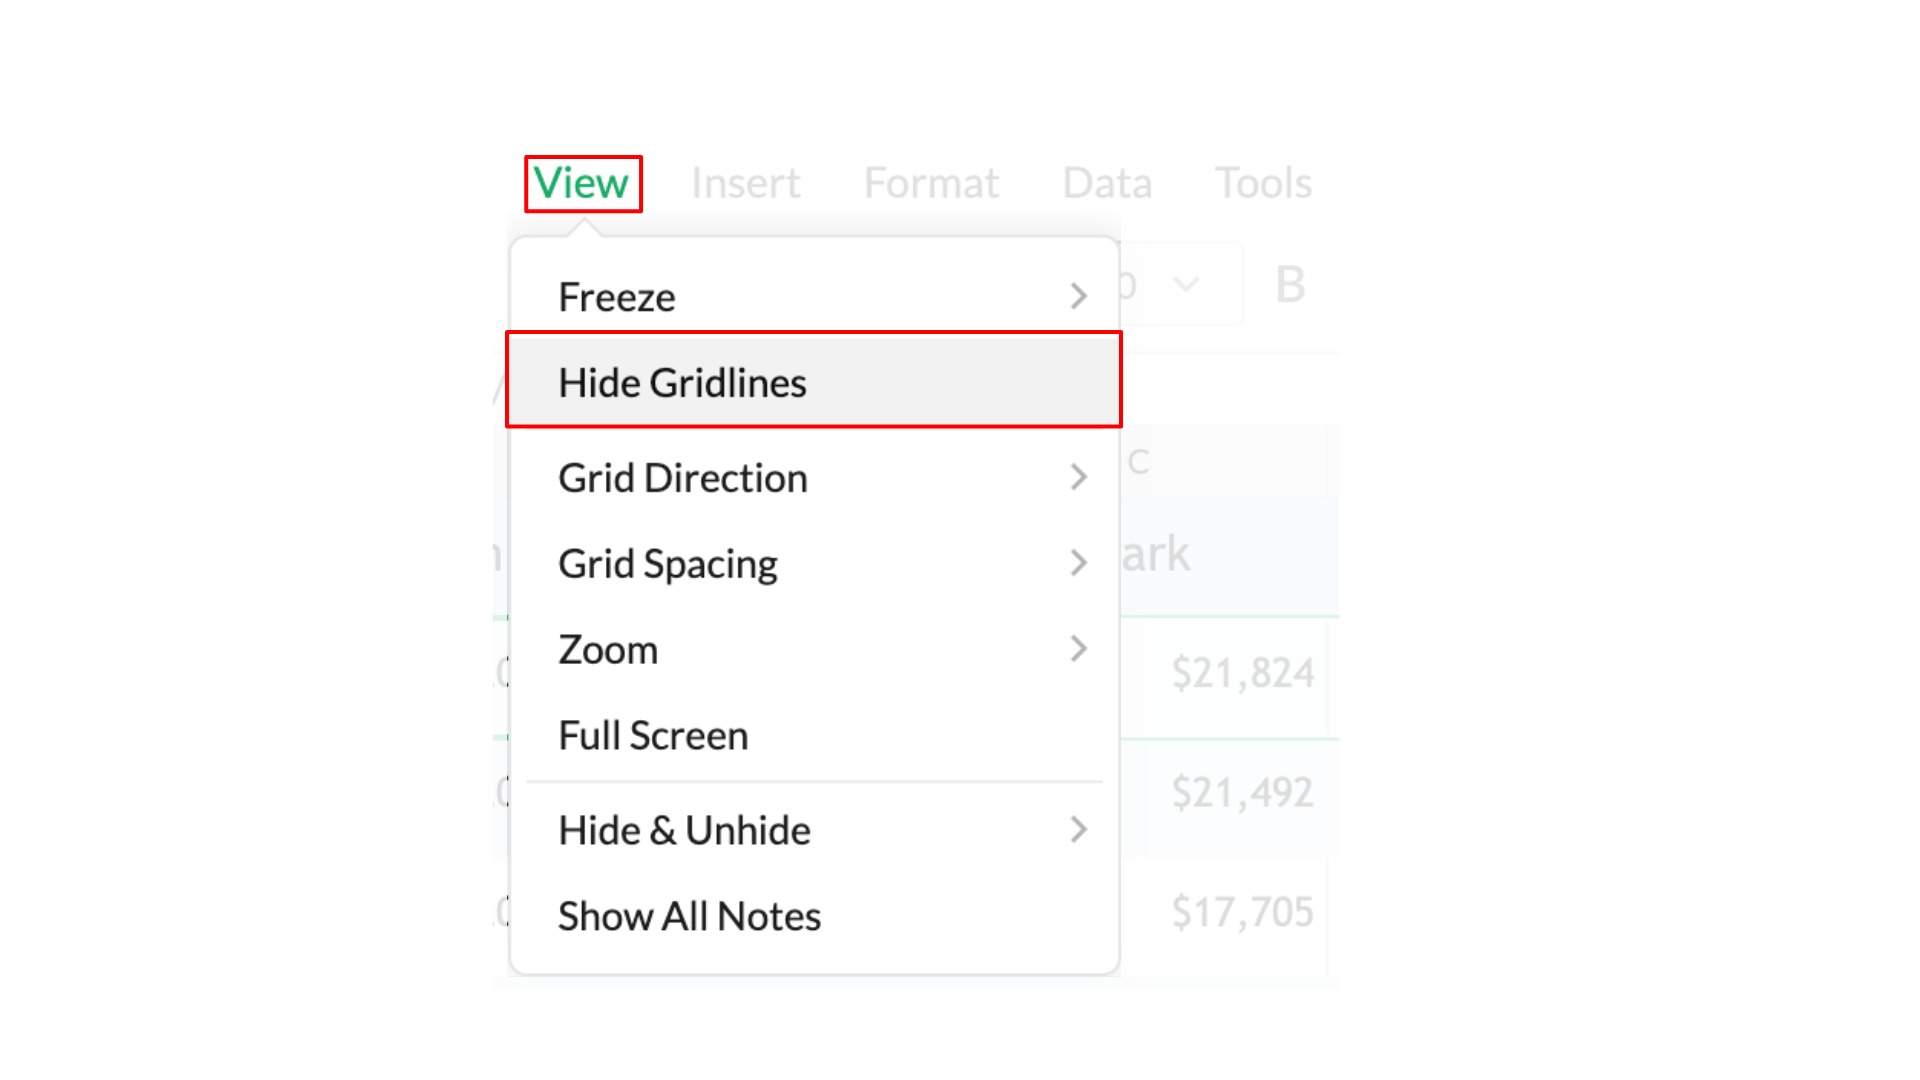Click the Bold B toolbar icon
Screen dimensions: 1920x1080
click(1290, 285)
